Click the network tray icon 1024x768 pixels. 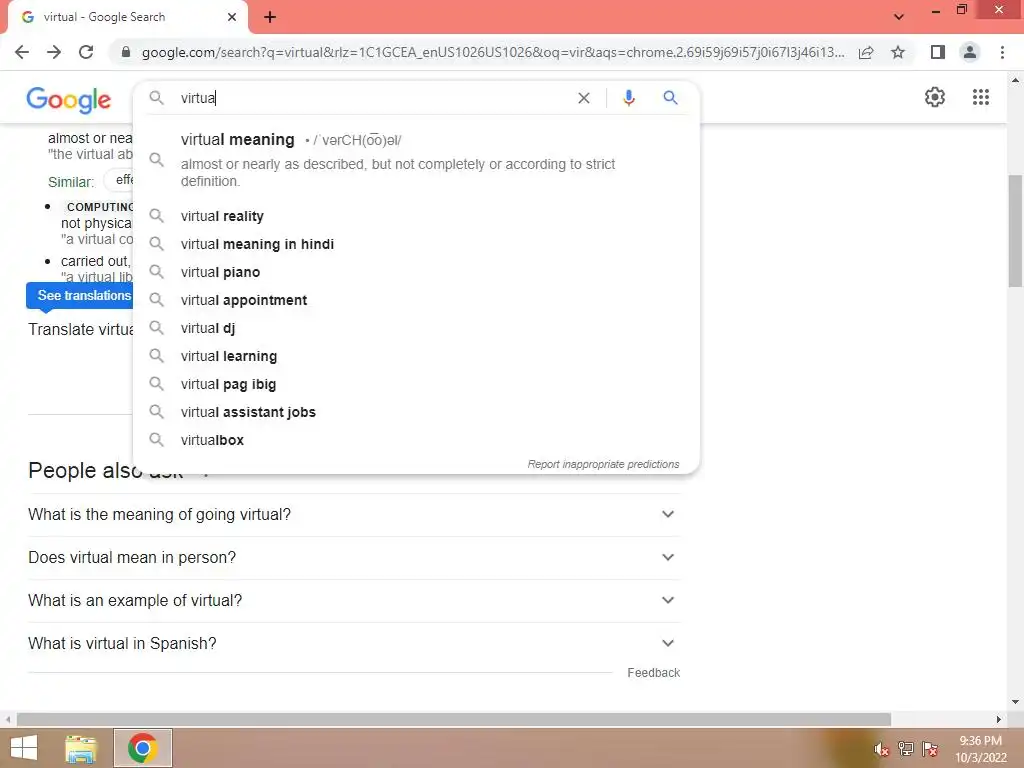906,749
